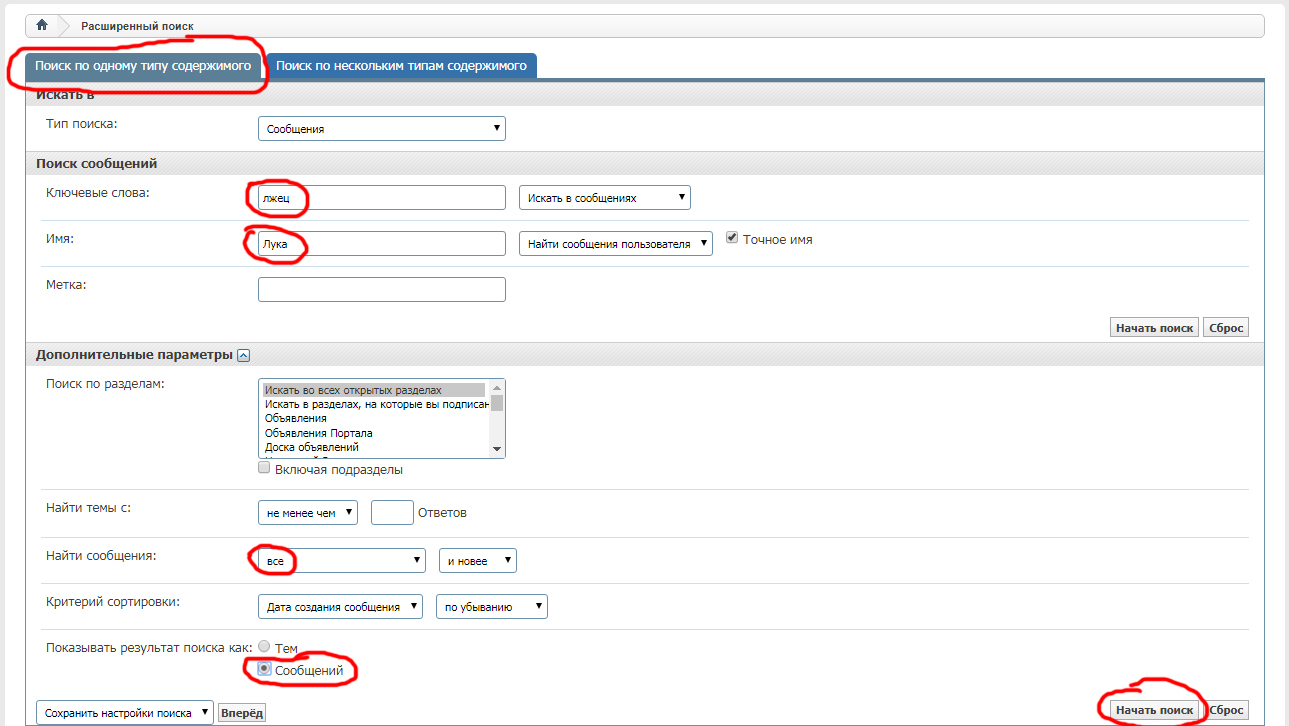
Task: Open Сохранить настройки поиска dropdown
Action: tap(125, 713)
